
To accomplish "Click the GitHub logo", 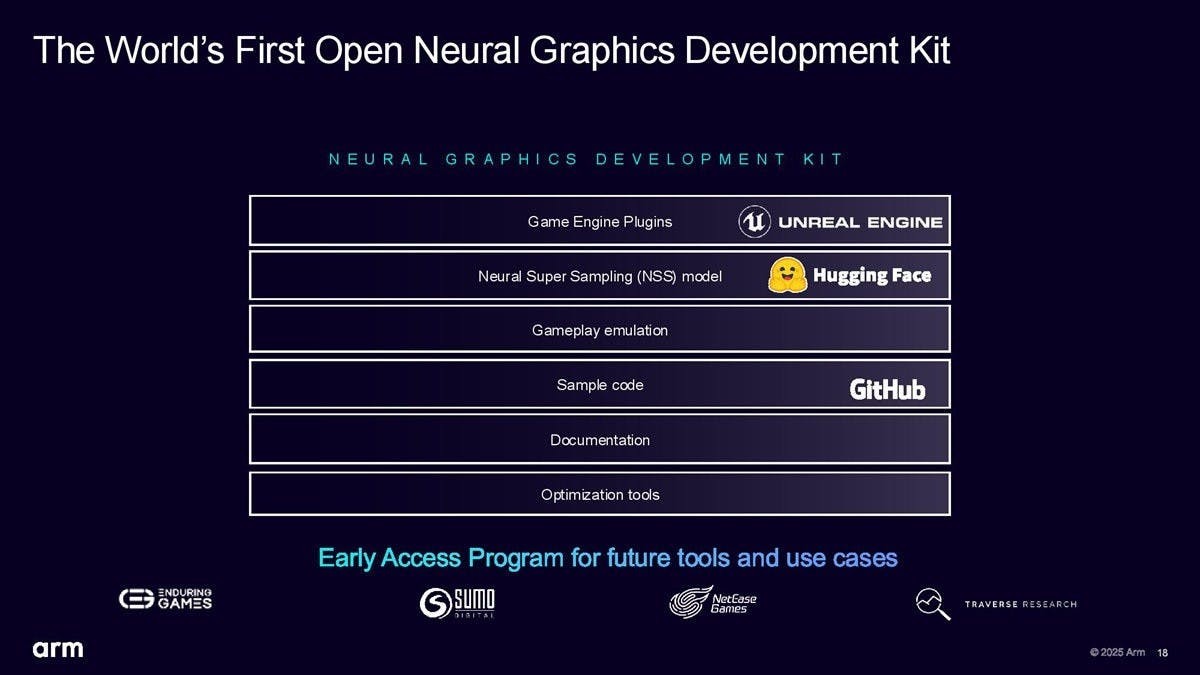I will [887, 389].
